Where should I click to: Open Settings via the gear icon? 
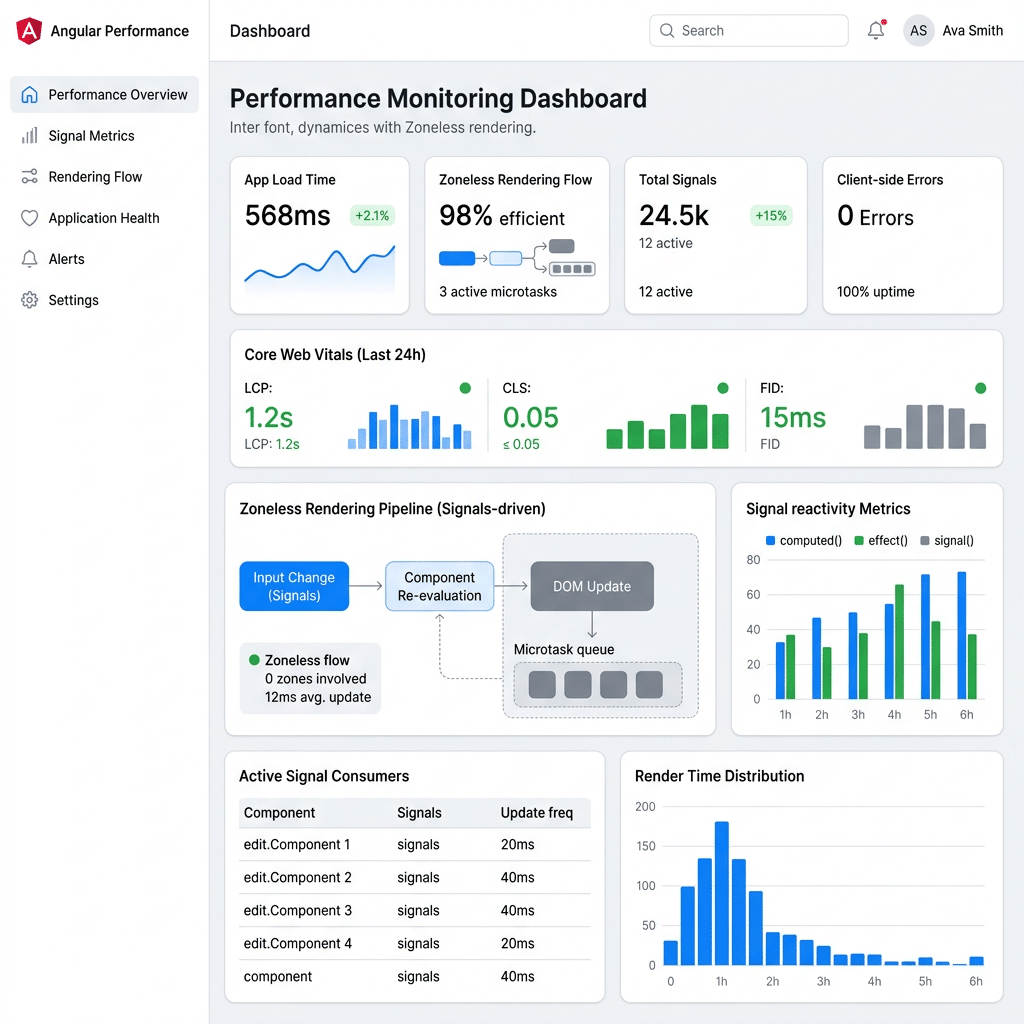pyautogui.click(x=29, y=300)
